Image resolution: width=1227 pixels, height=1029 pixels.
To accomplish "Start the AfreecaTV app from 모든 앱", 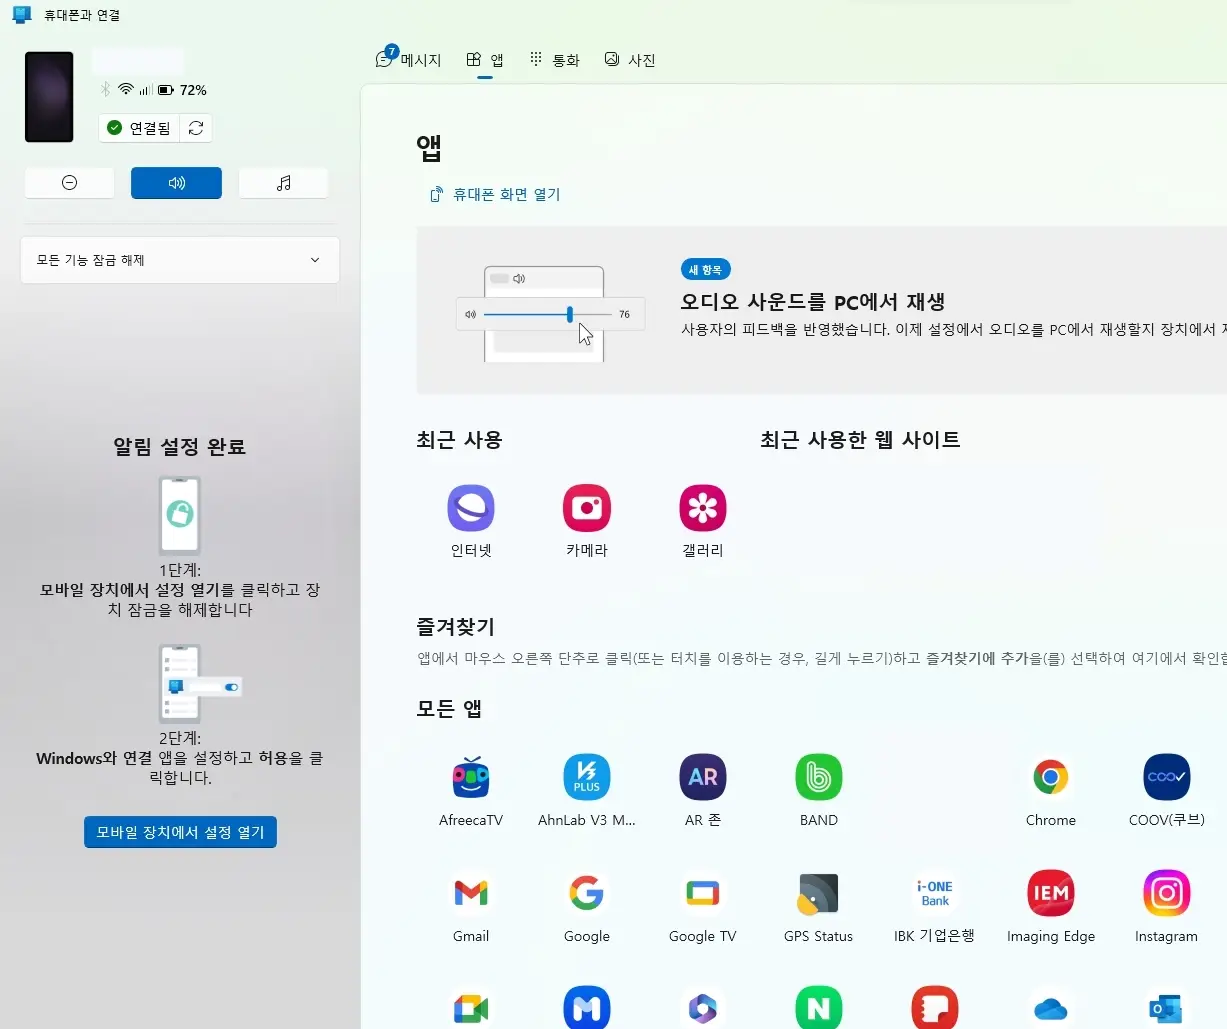I will 471,777.
